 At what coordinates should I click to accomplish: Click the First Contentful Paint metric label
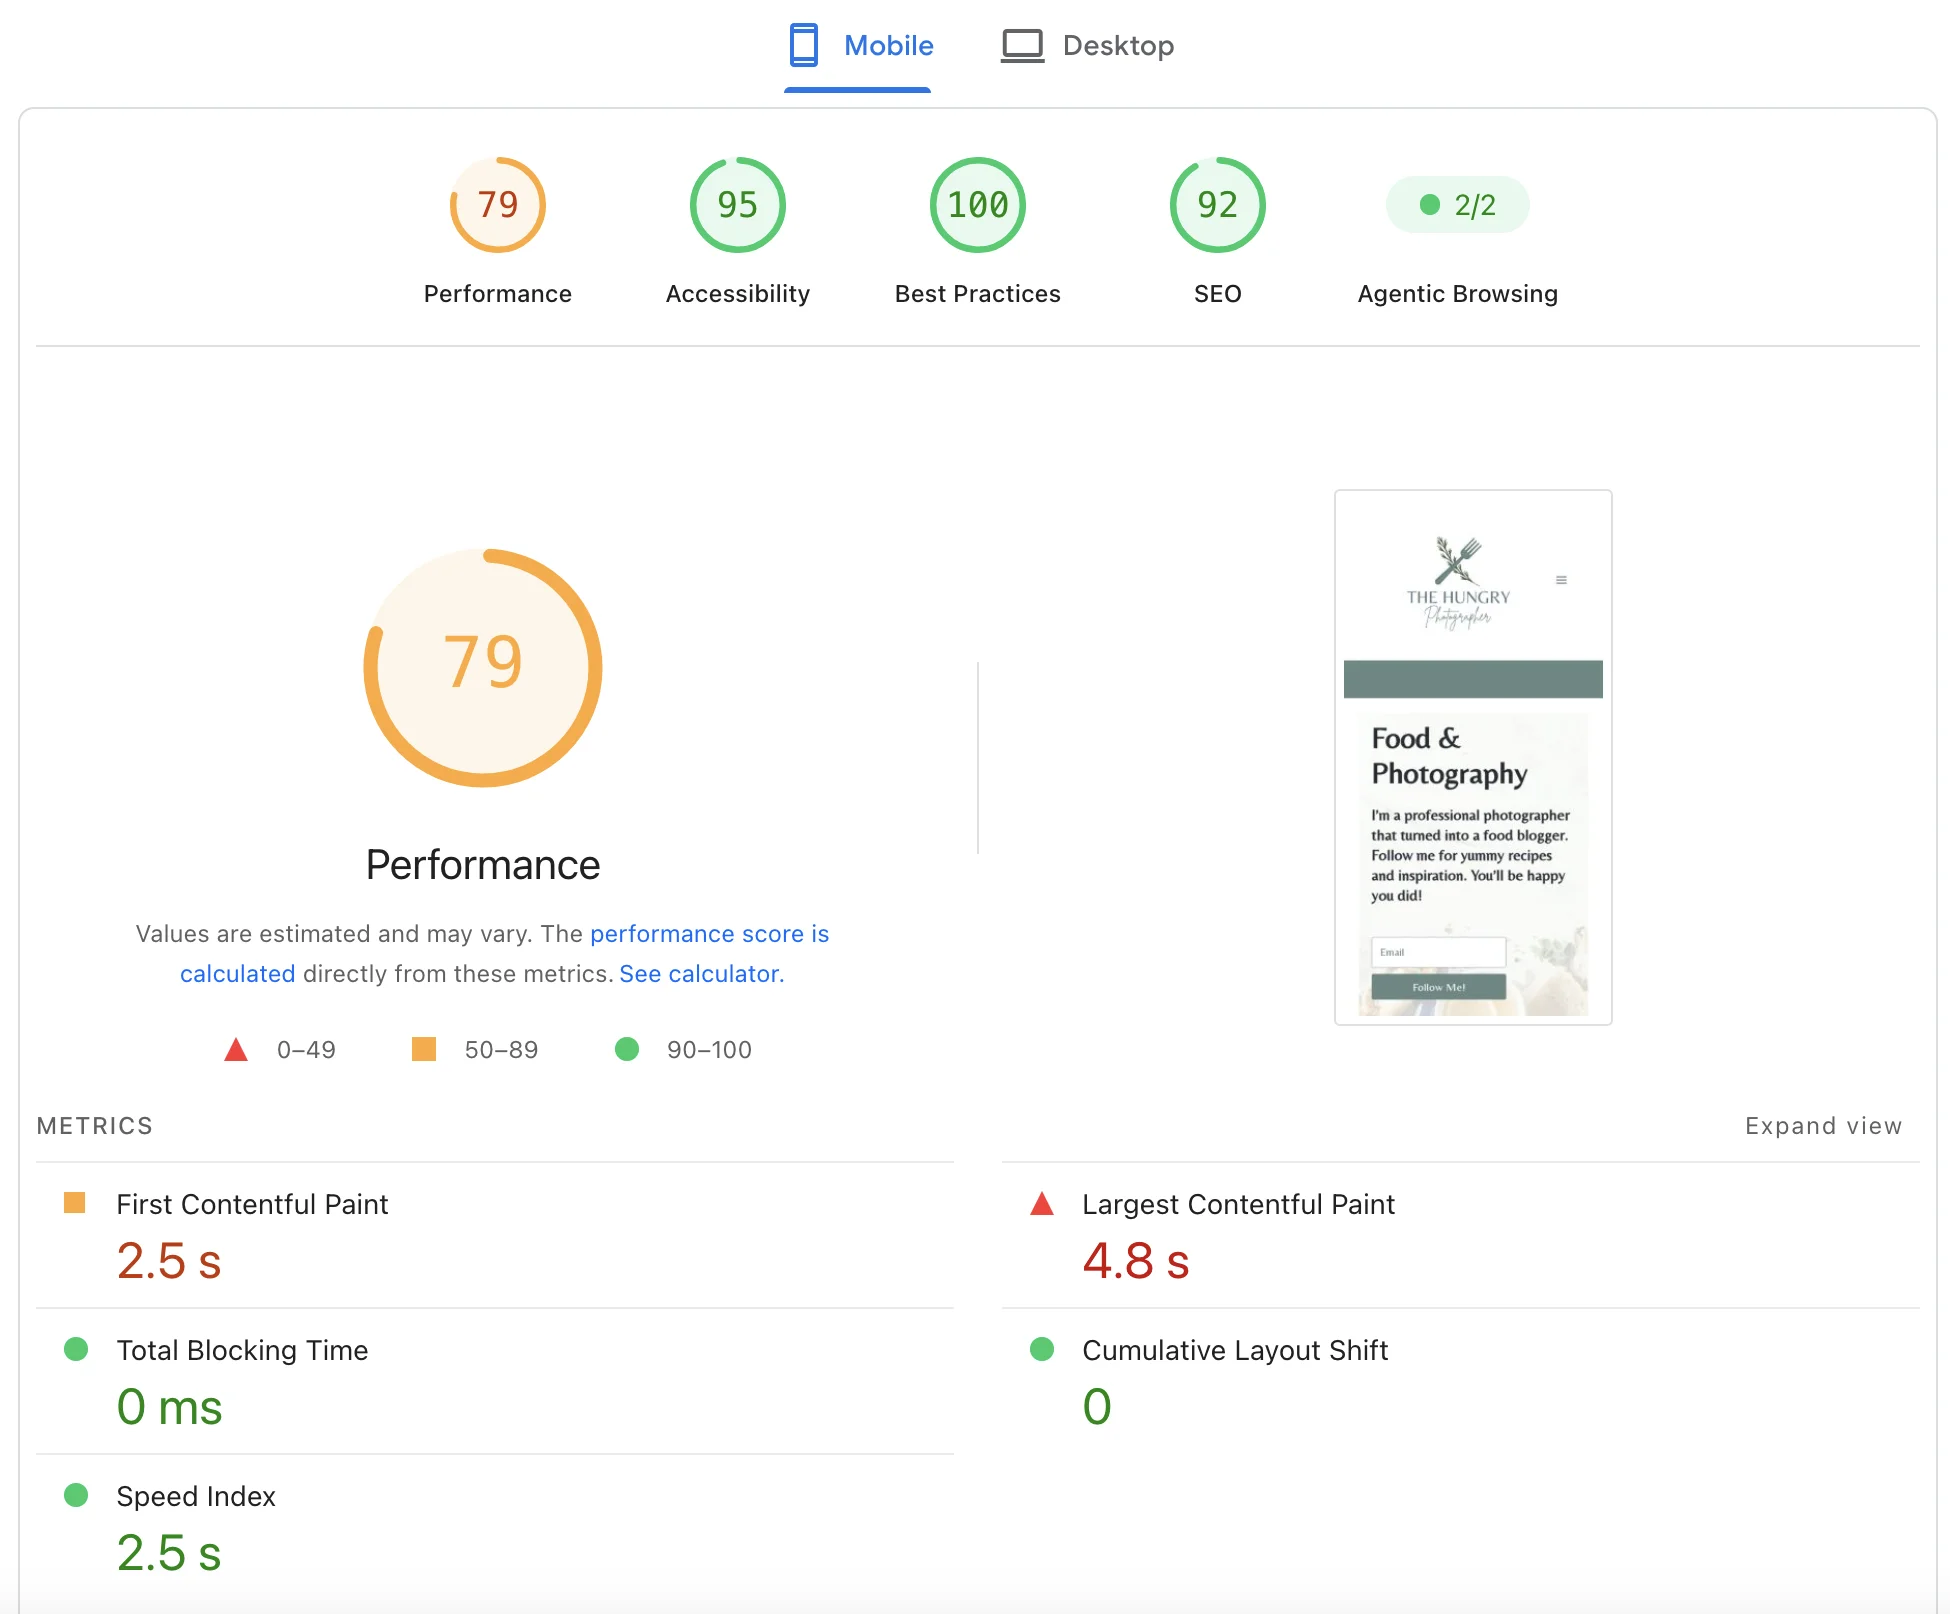click(252, 1204)
